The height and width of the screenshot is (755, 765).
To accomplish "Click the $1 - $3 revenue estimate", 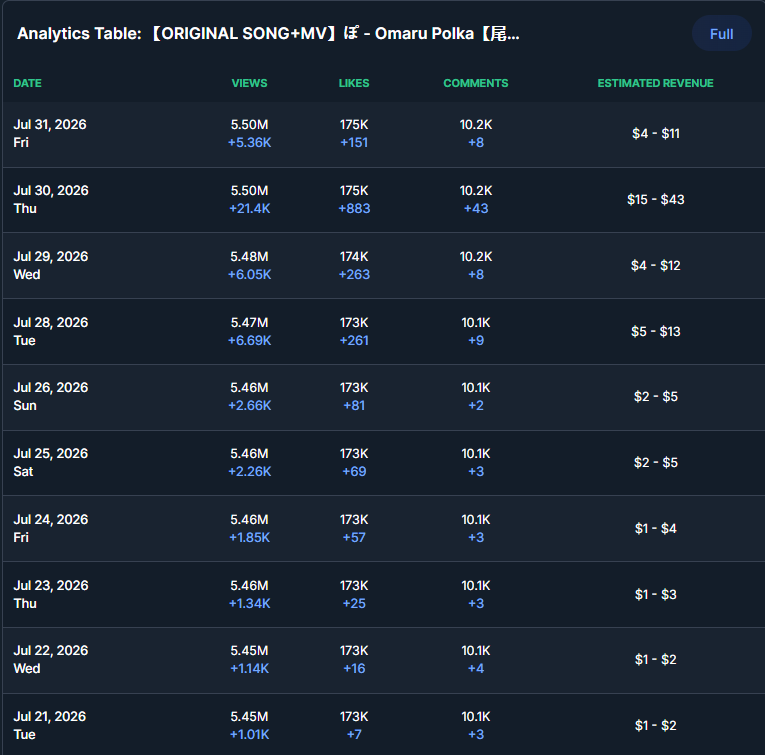I will point(655,594).
